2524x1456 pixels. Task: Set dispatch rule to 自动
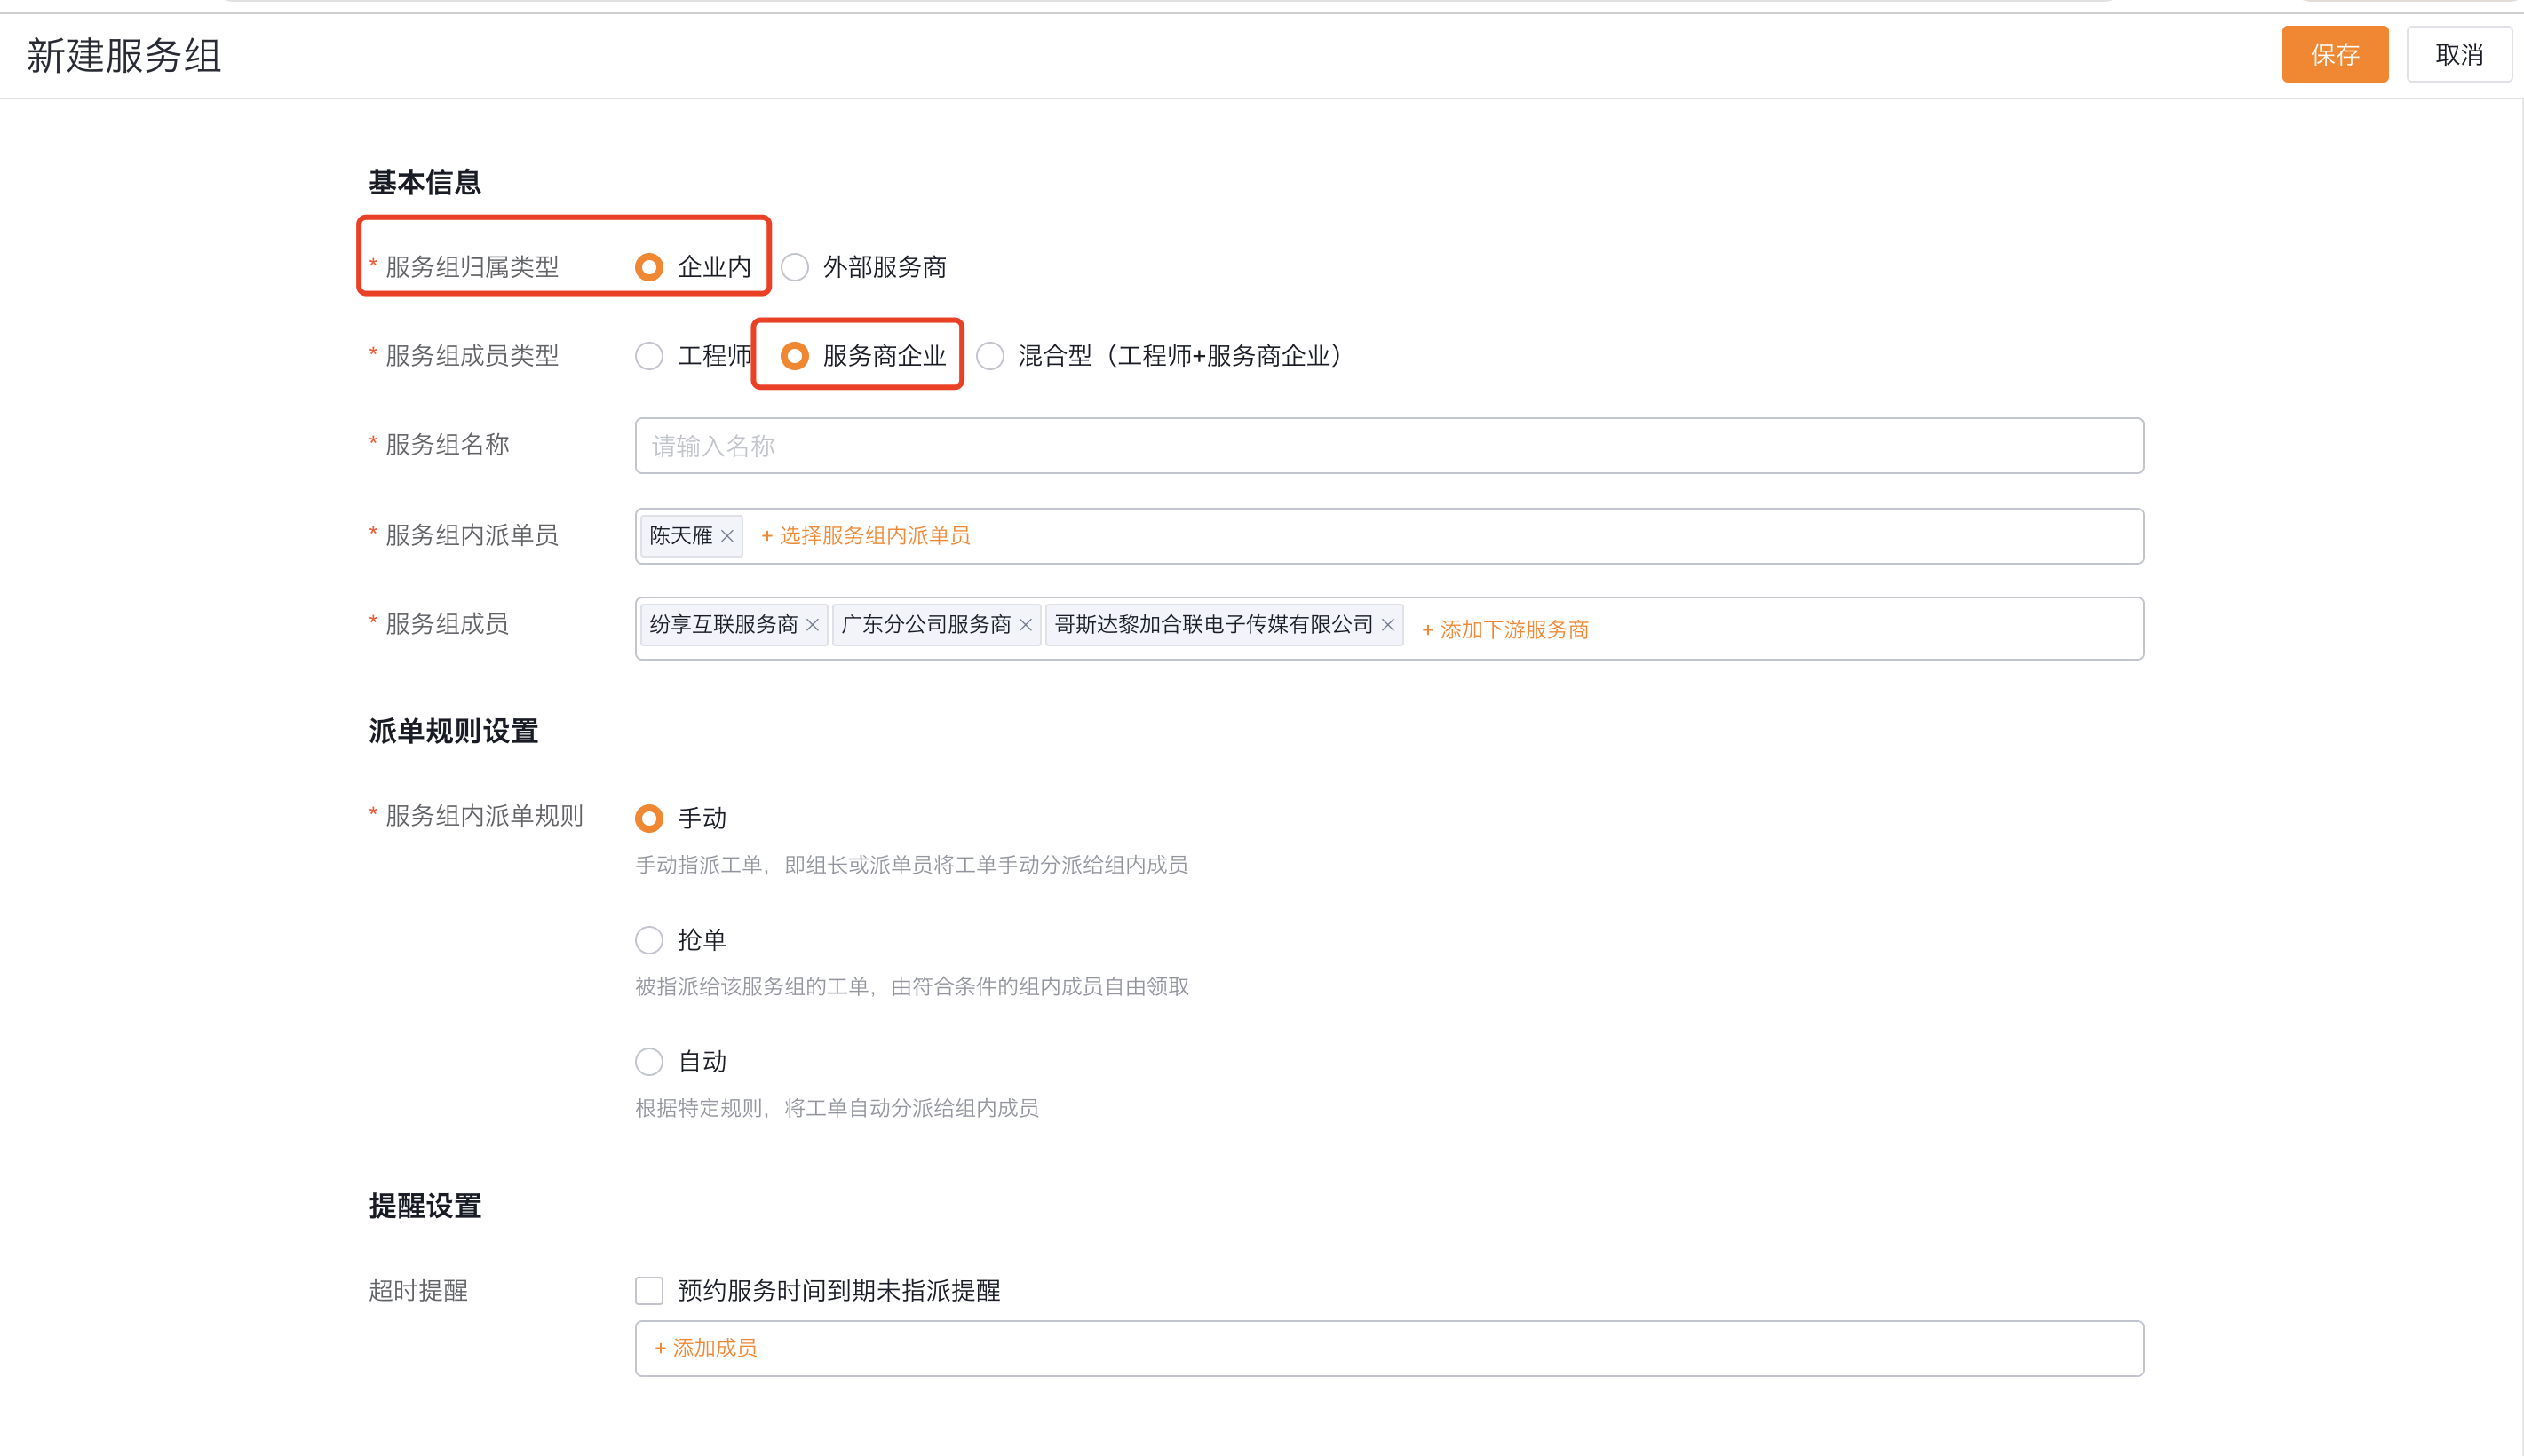pos(649,1061)
